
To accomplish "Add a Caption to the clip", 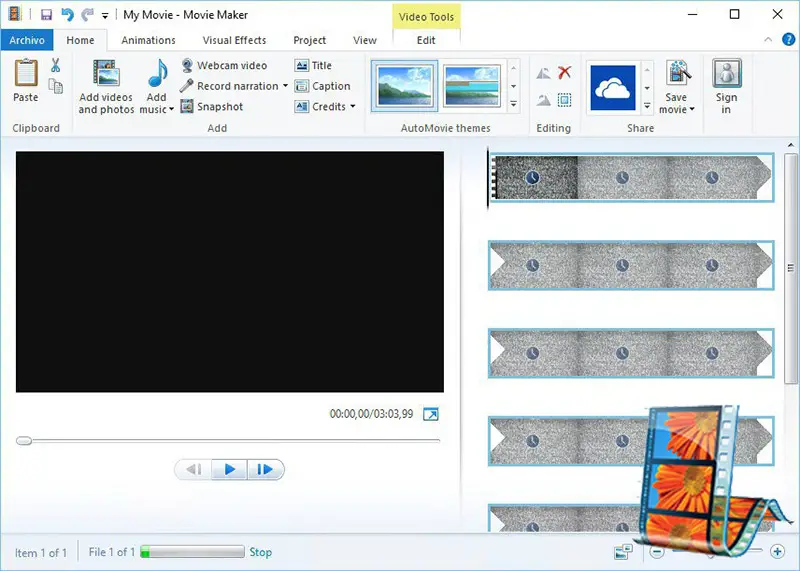I will [x=323, y=86].
